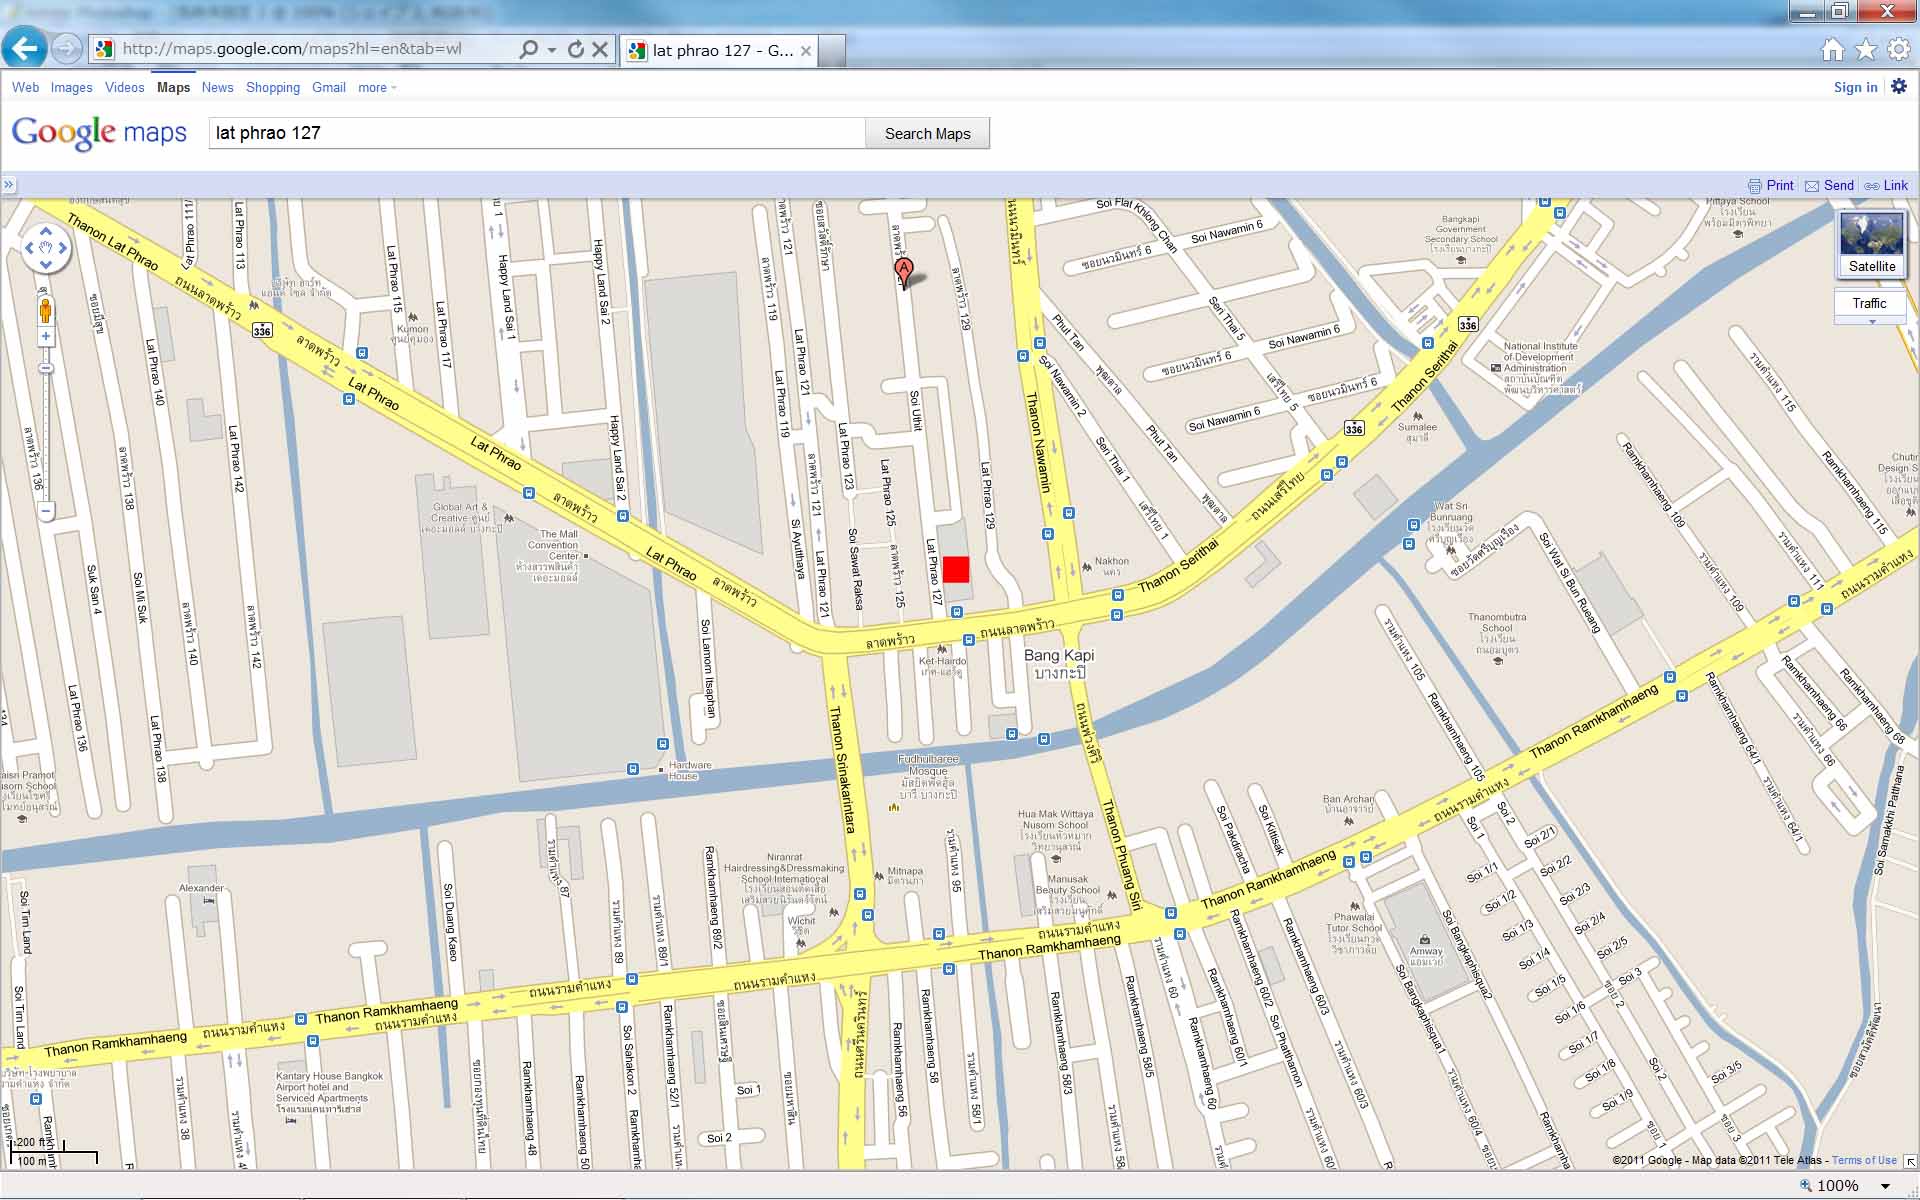Click the Sign in link
1920x1200 pixels.
point(1855,87)
